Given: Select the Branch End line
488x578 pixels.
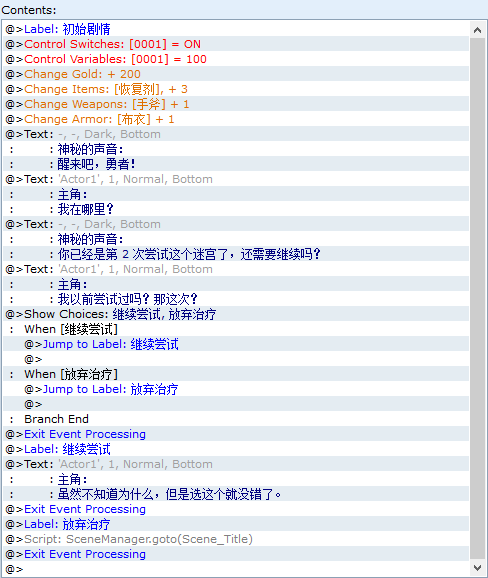Looking at the screenshot, I should point(236,419).
